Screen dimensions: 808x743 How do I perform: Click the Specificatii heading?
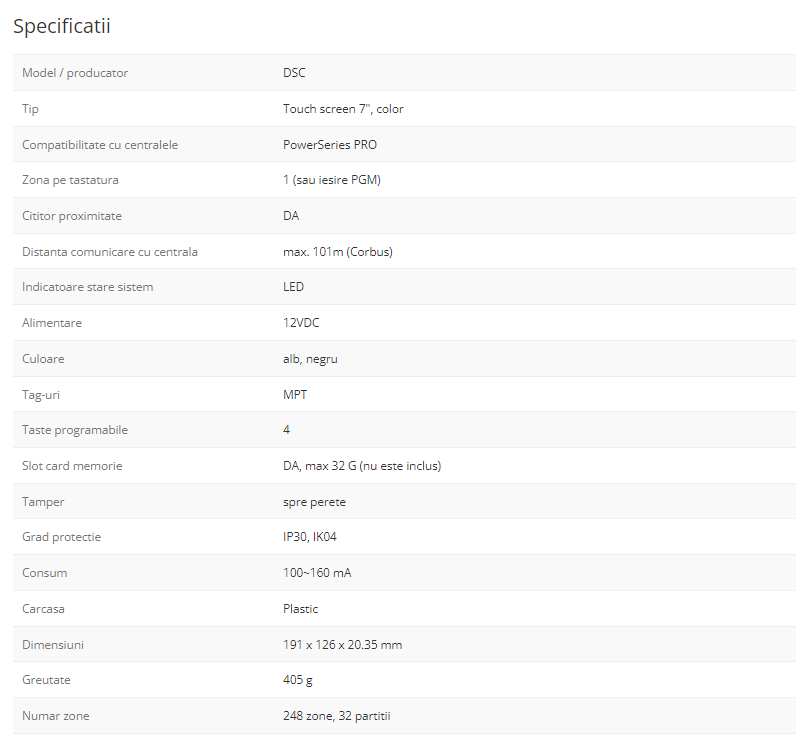pyautogui.click(x=61, y=26)
